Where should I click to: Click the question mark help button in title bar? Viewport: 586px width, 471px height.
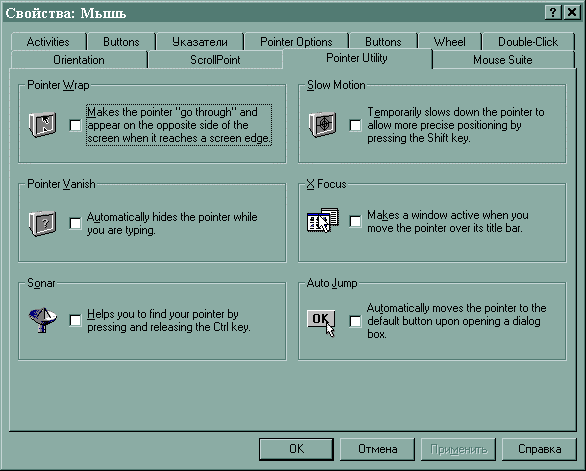click(x=553, y=13)
